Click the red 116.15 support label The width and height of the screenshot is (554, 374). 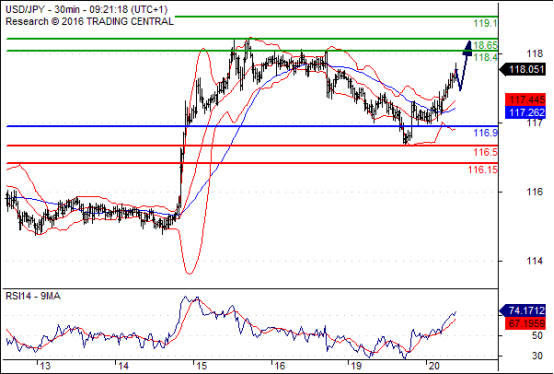[483, 170]
